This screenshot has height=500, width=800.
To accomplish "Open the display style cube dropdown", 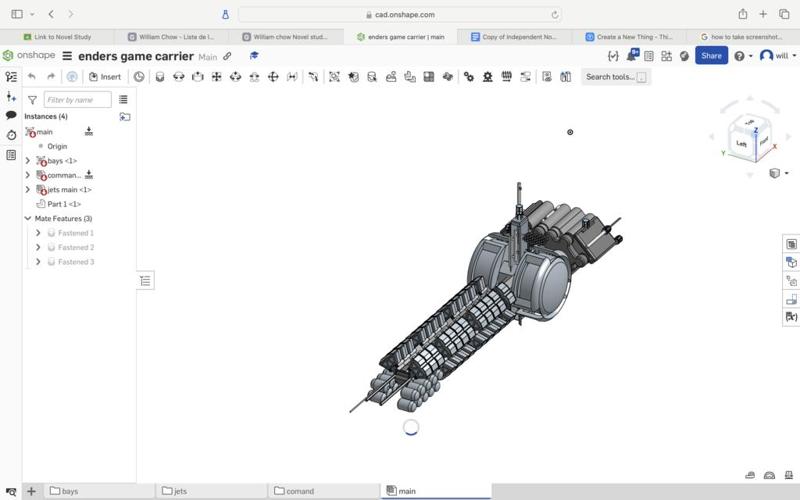I will [779, 173].
